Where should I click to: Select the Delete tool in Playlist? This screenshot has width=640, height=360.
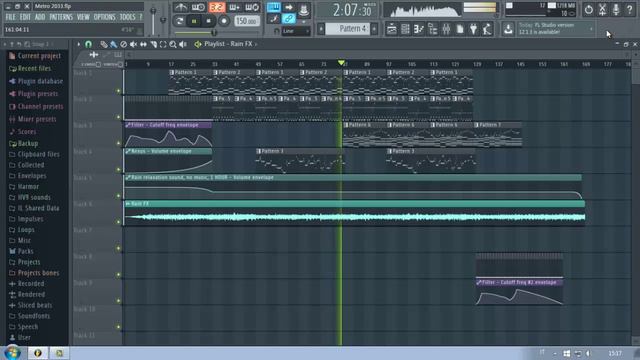point(123,44)
